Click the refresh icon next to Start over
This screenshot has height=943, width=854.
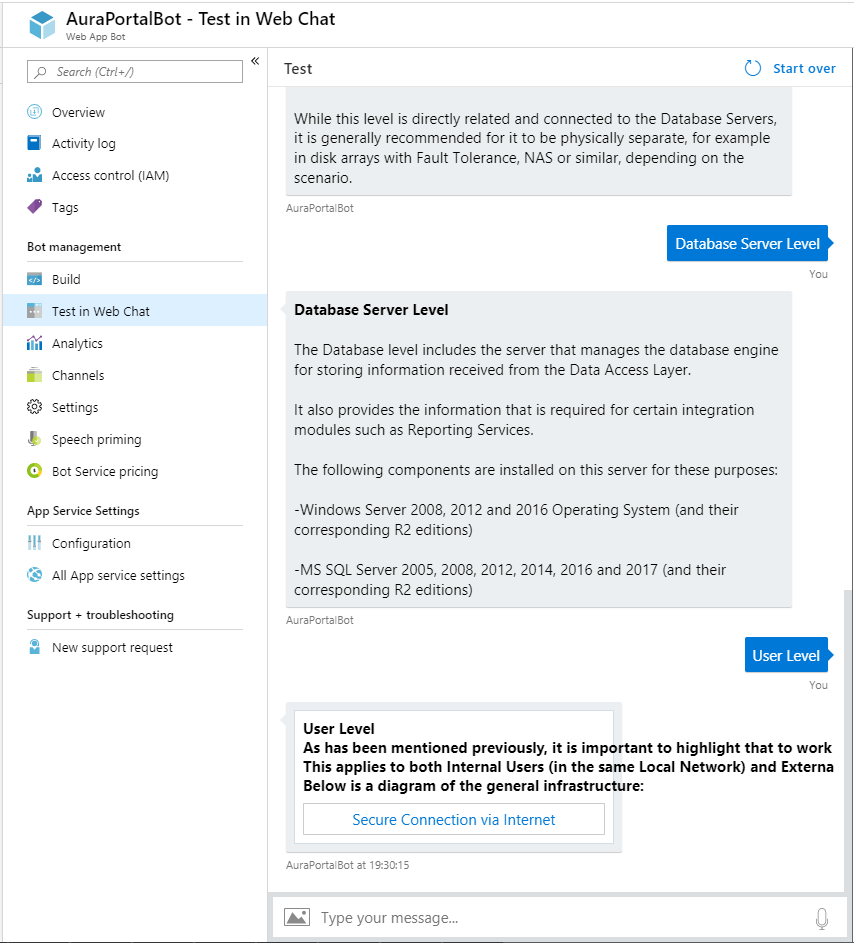coord(752,68)
